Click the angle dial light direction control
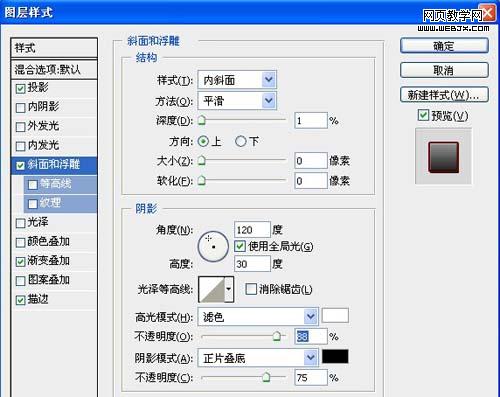 (x=213, y=247)
